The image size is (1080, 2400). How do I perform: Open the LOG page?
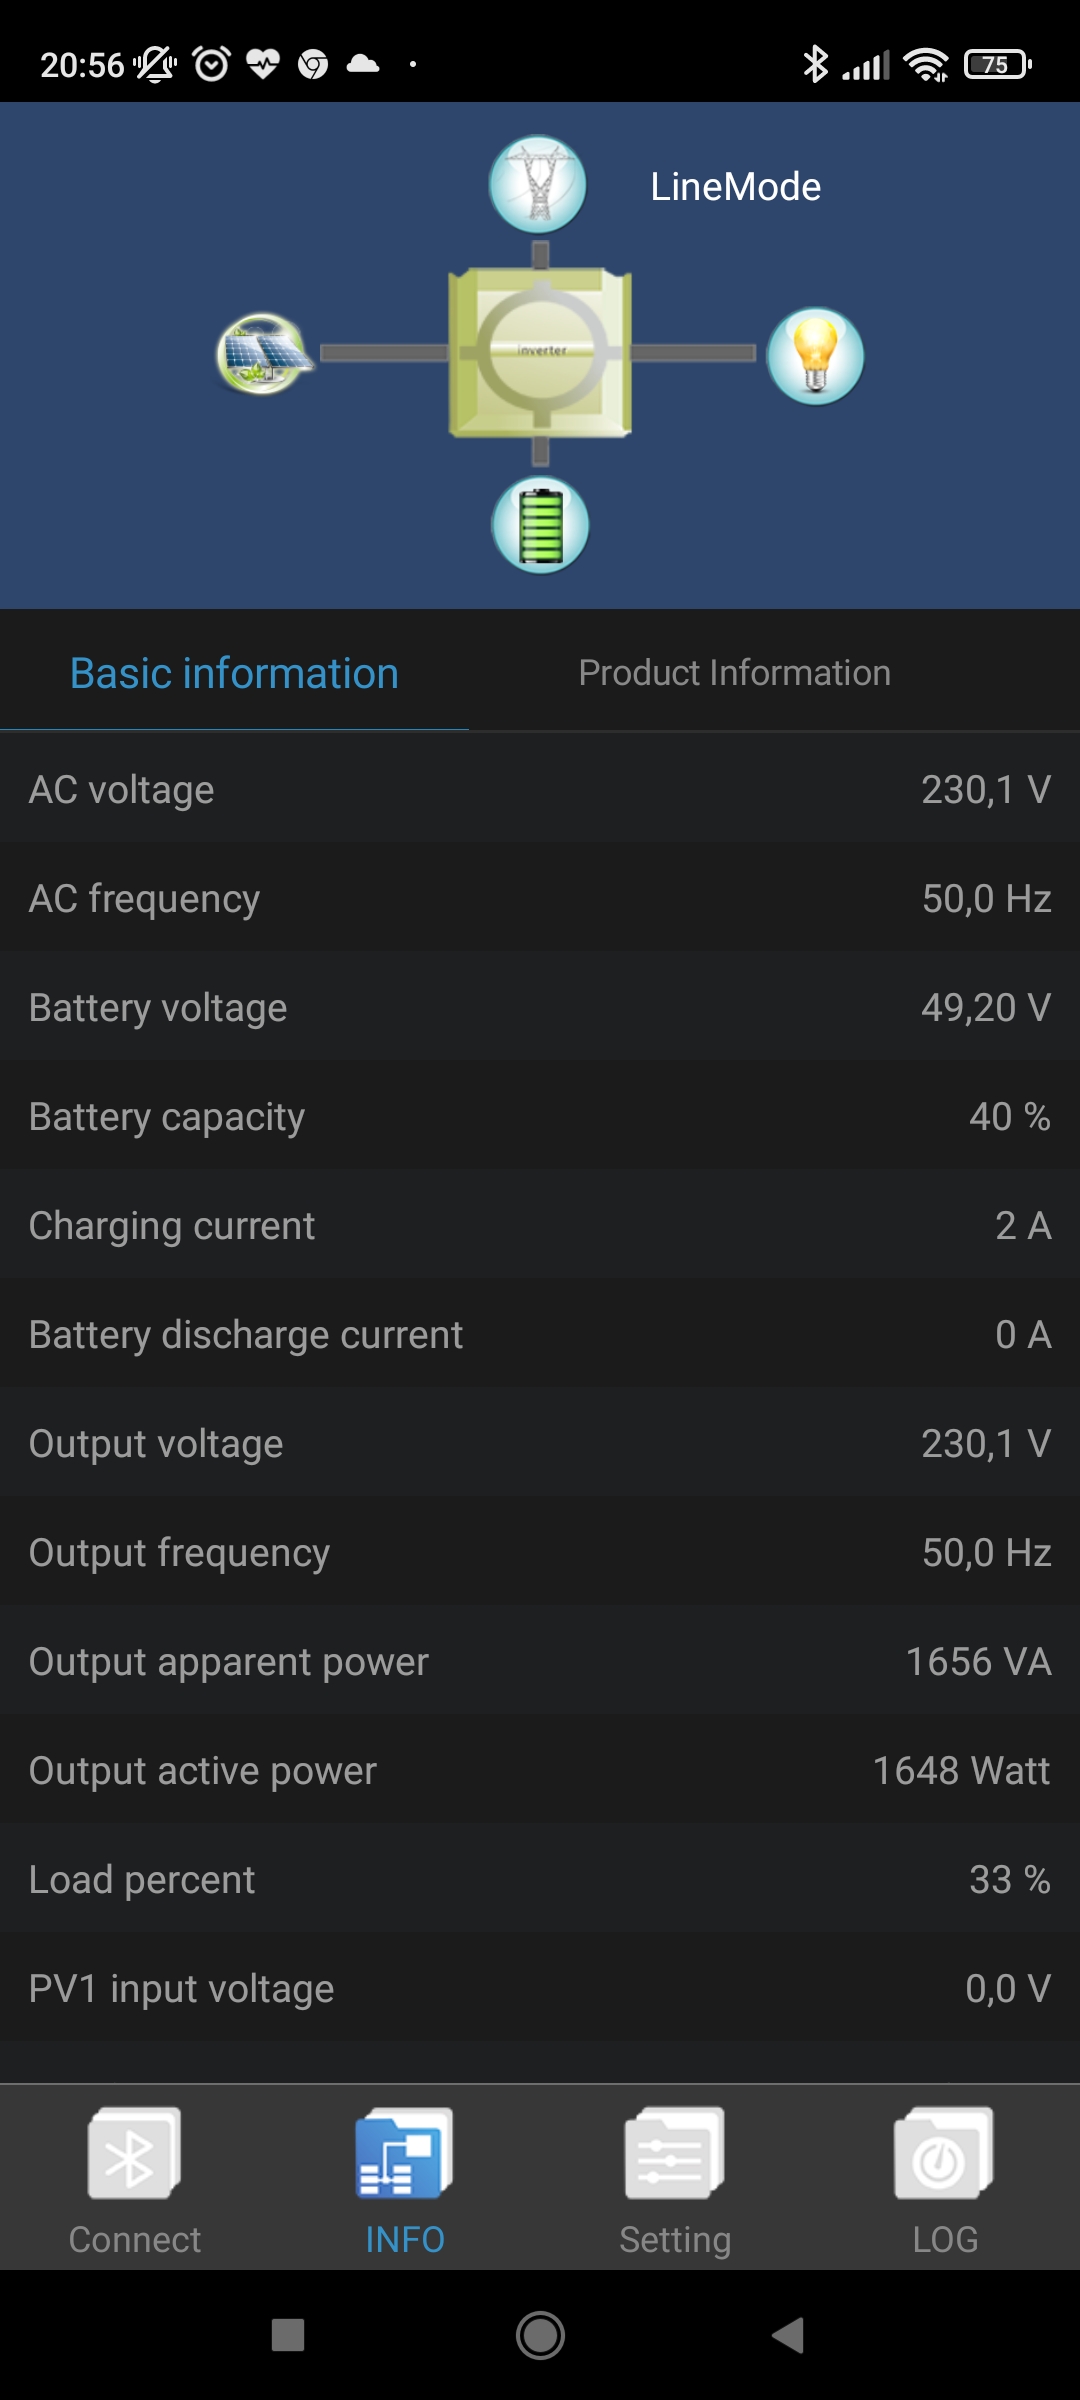[944, 2180]
